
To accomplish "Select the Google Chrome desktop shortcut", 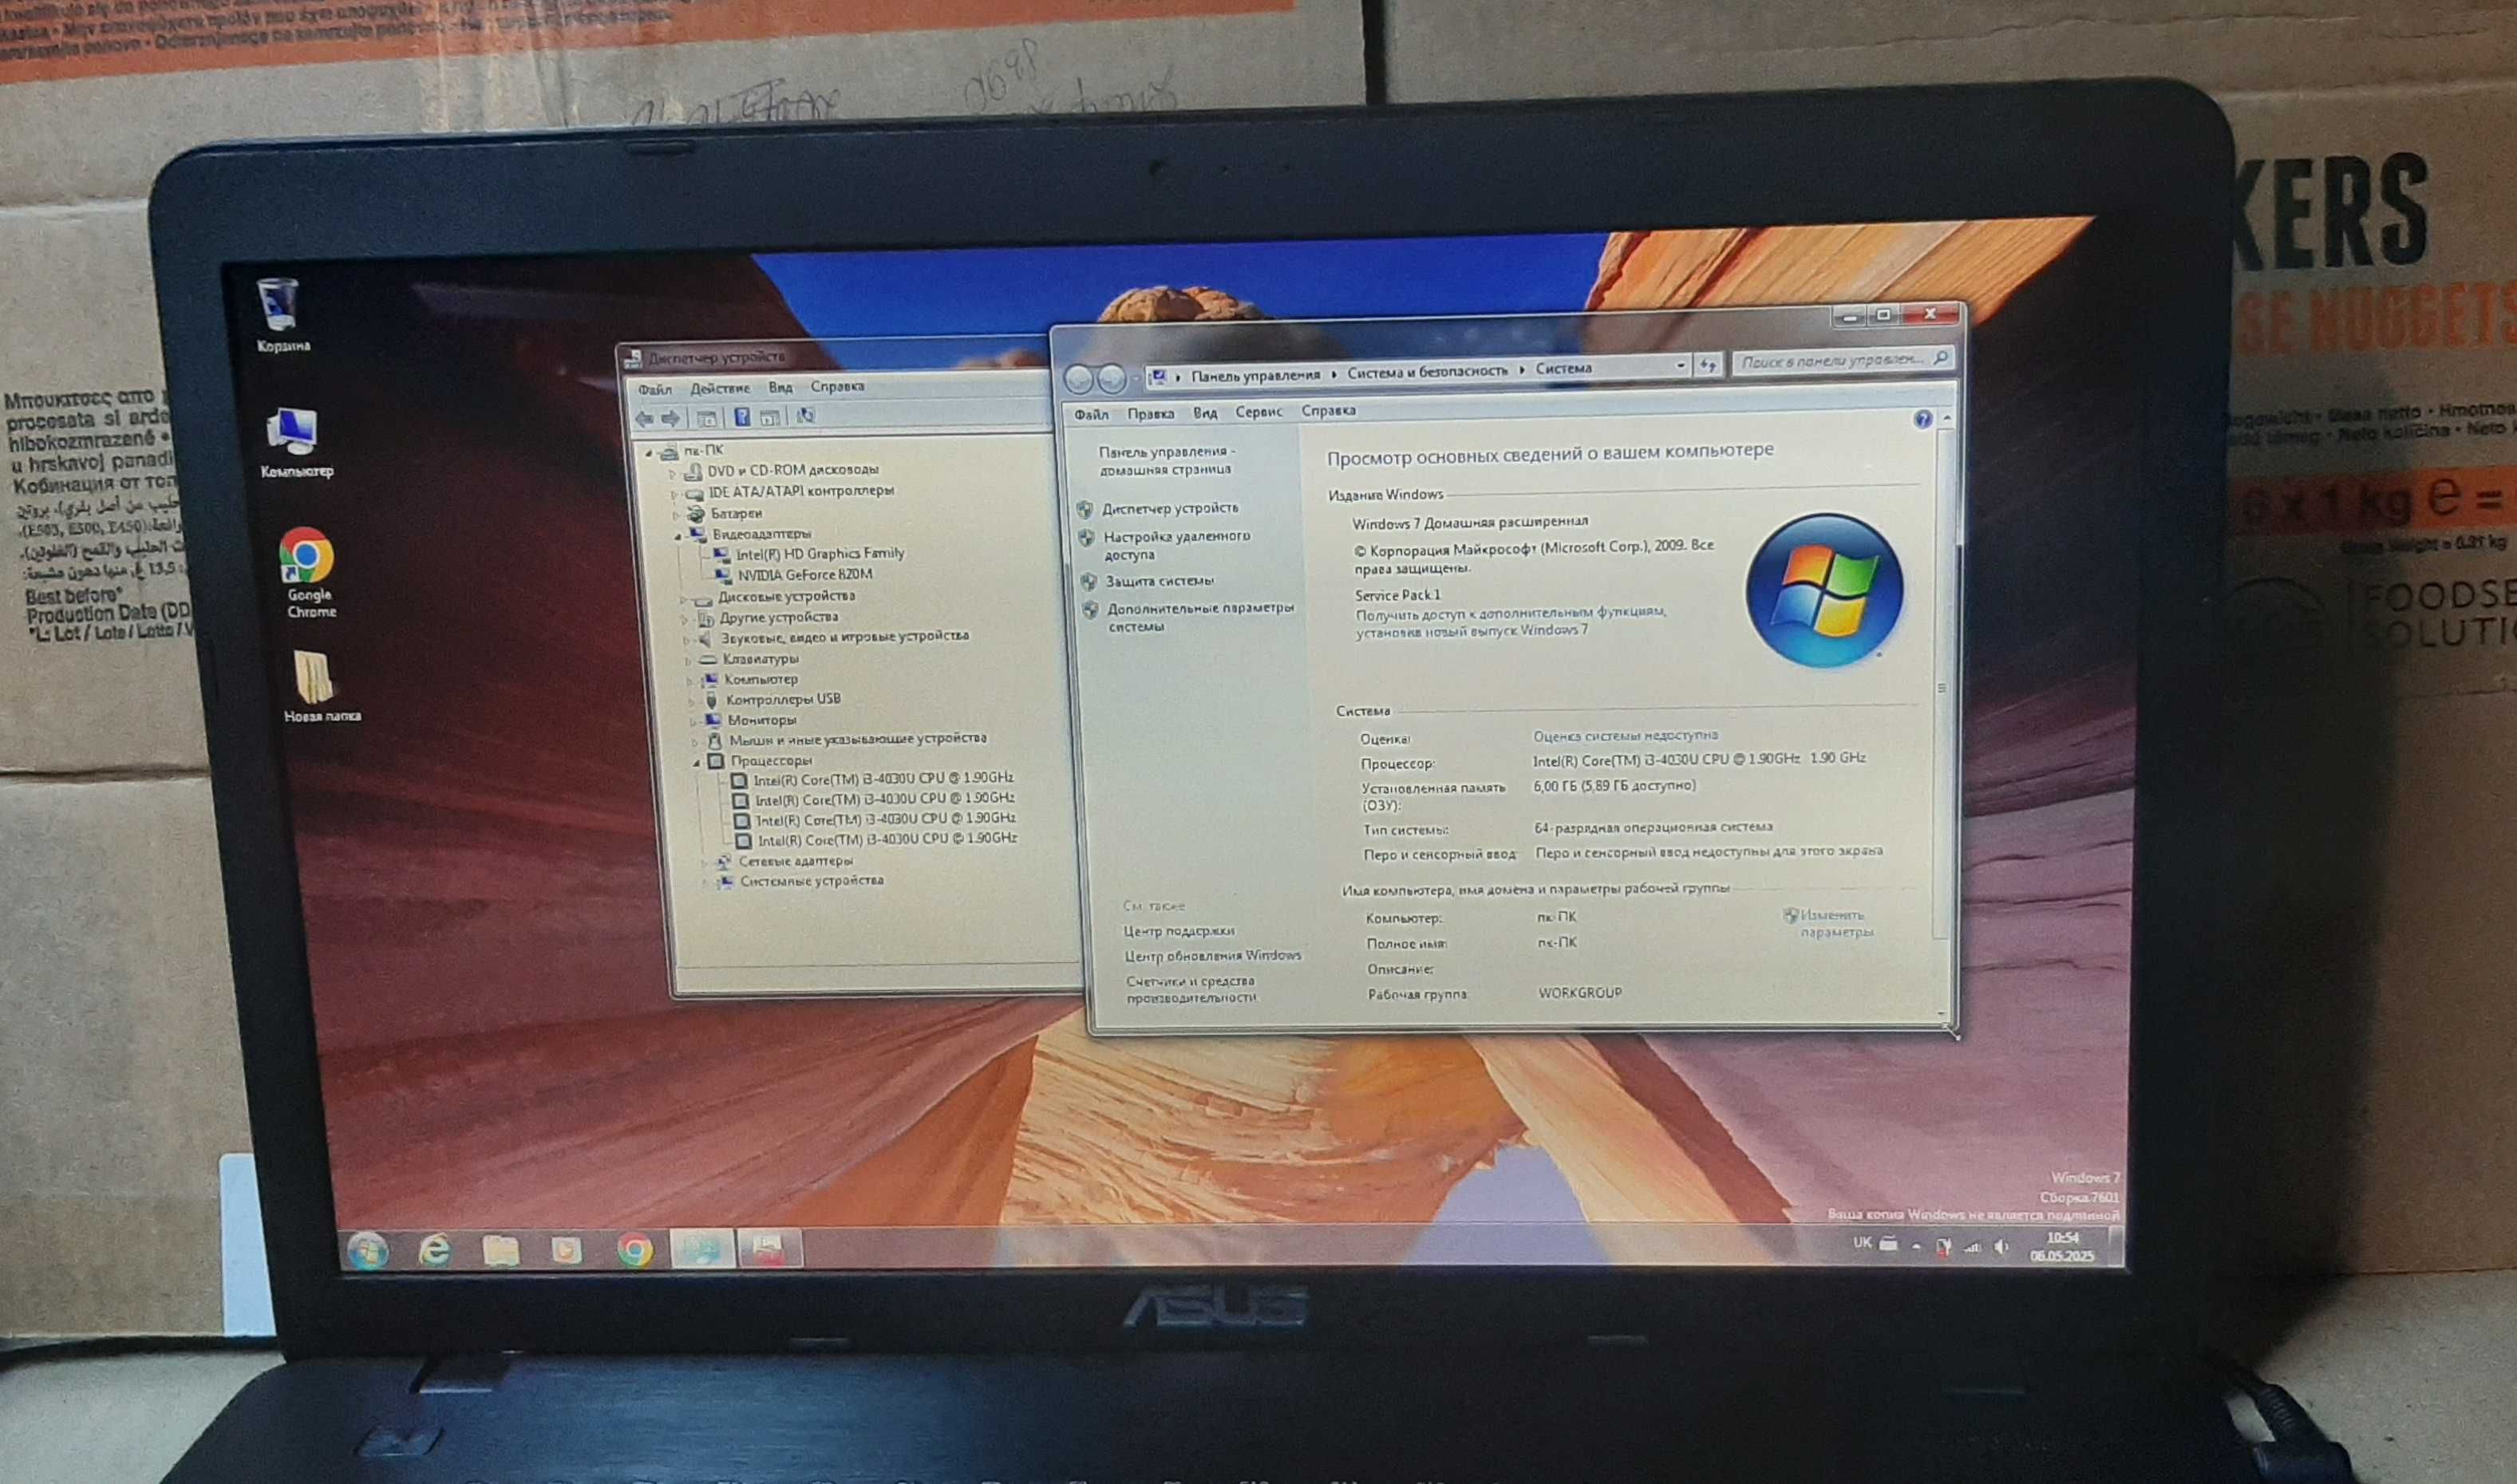I will 308,572.
